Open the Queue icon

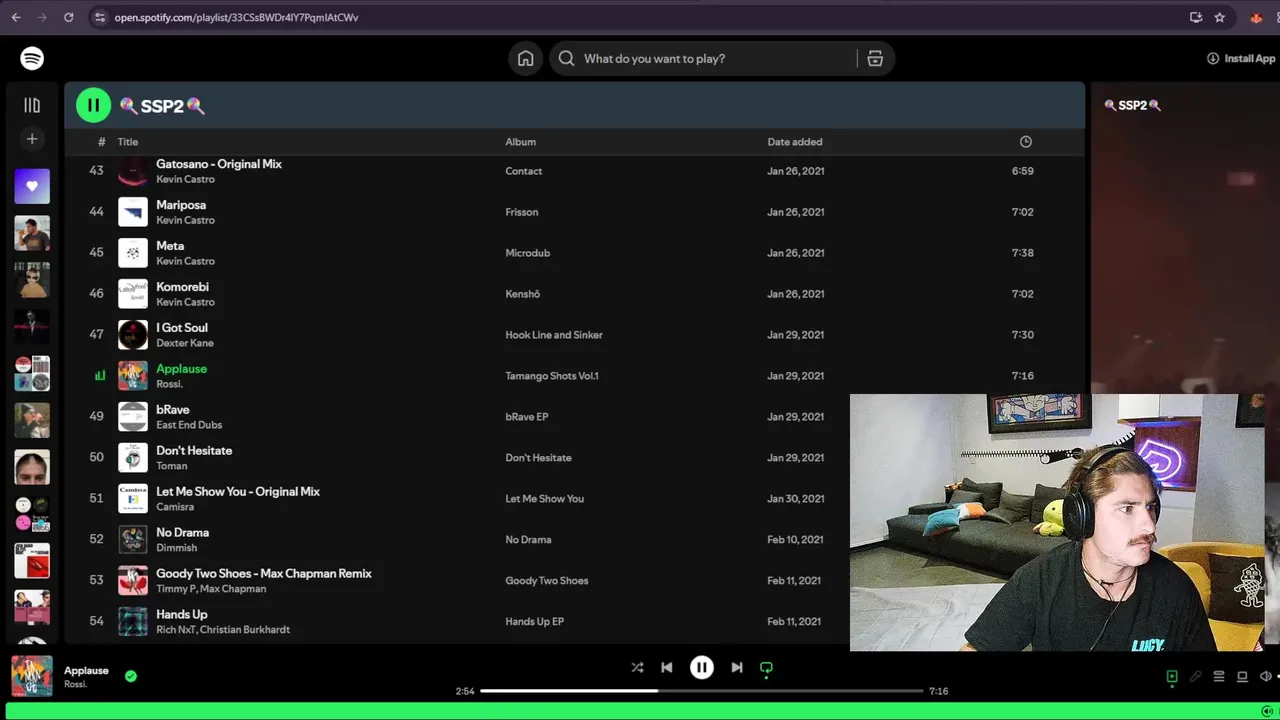click(1219, 676)
